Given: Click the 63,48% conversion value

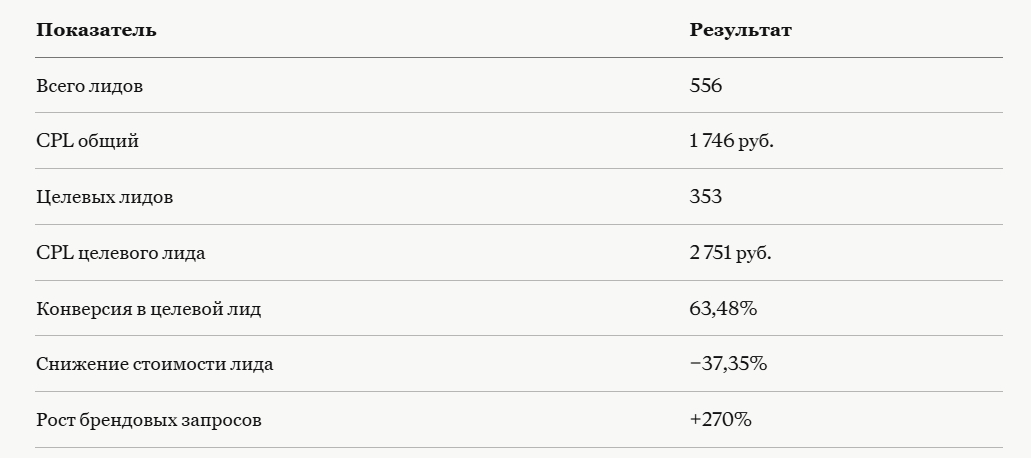Looking at the screenshot, I should click(x=723, y=309).
